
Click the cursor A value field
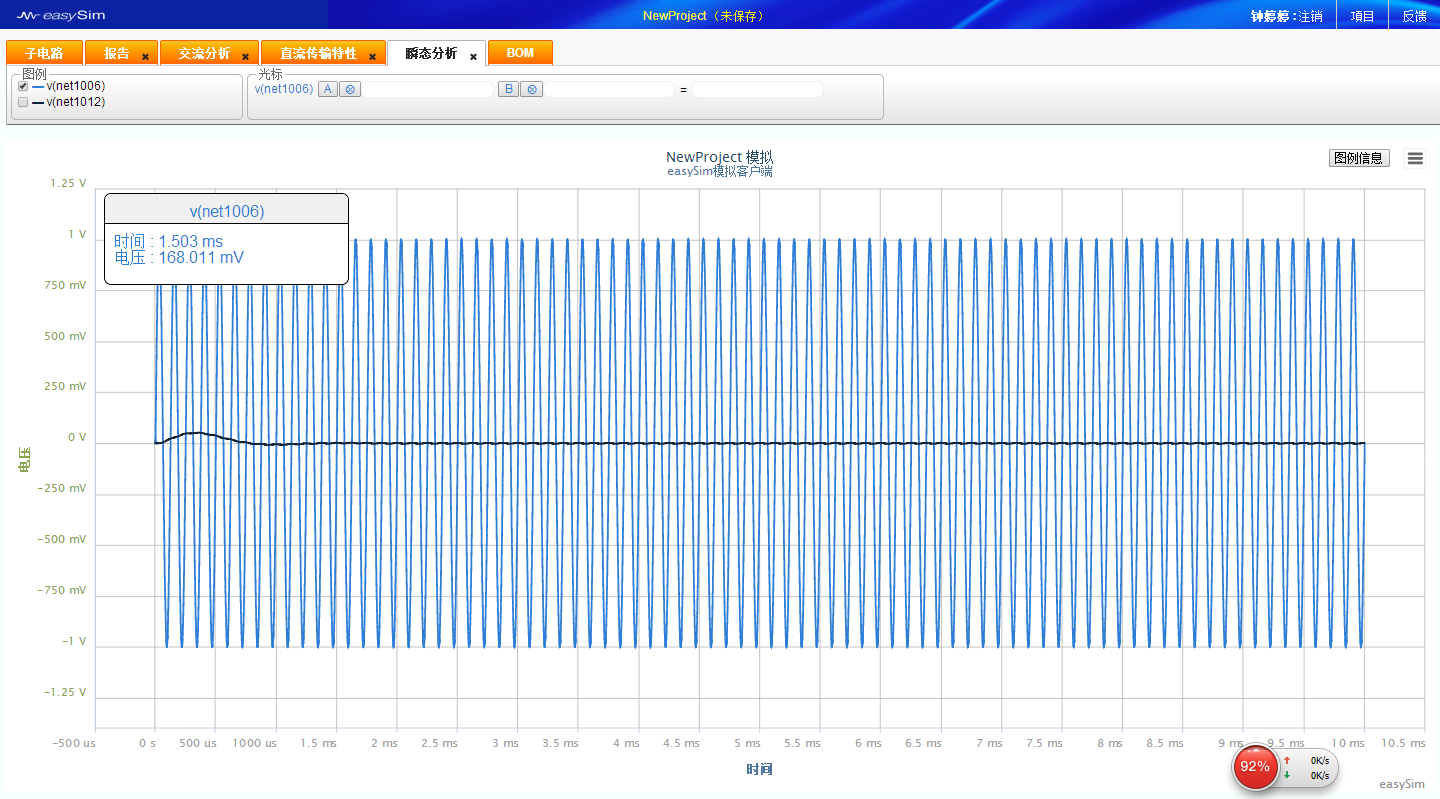point(428,90)
